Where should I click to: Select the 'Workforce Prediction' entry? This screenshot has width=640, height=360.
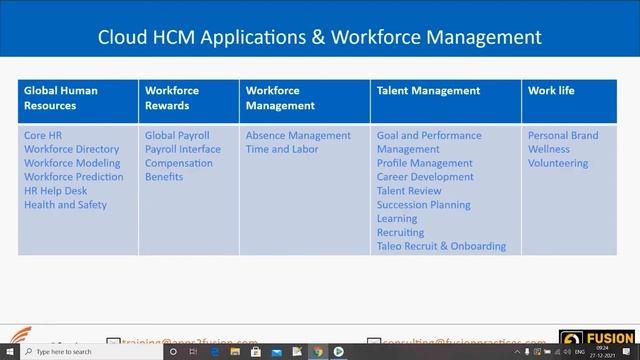point(73,177)
